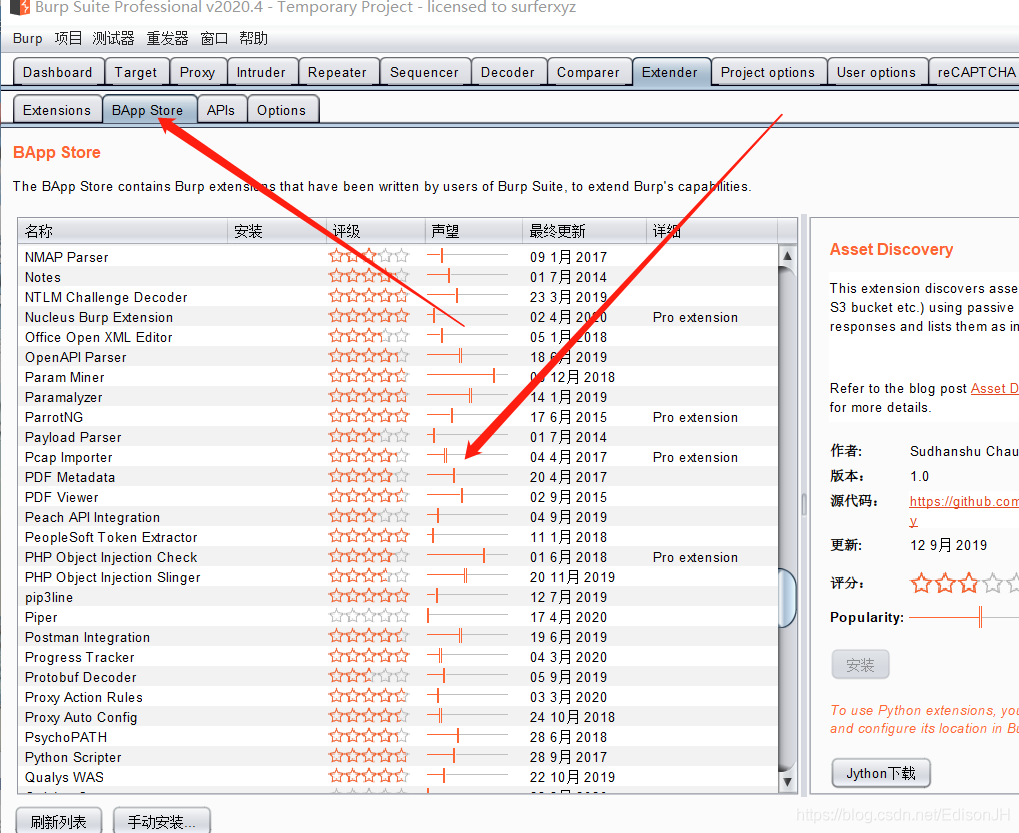Switch to the Repeater tab

click(x=337, y=71)
